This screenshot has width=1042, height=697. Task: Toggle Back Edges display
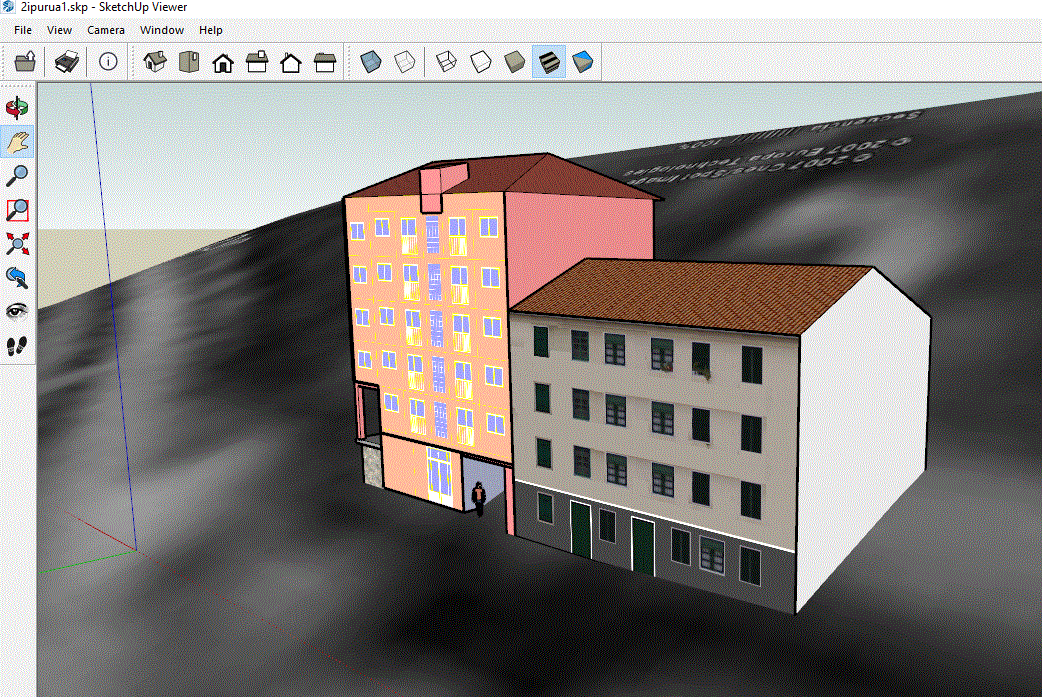(x=404, y=62)
